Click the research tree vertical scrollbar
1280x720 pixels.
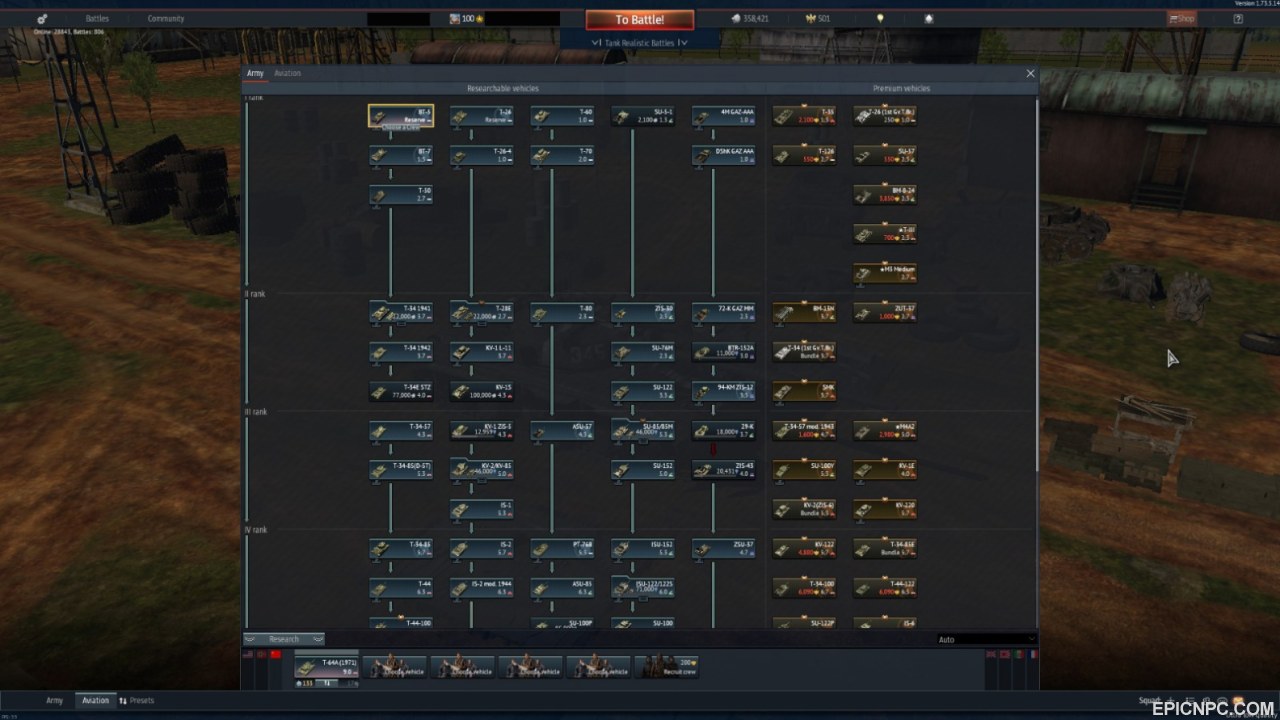pyautogui.click(x=1036, y=285)
